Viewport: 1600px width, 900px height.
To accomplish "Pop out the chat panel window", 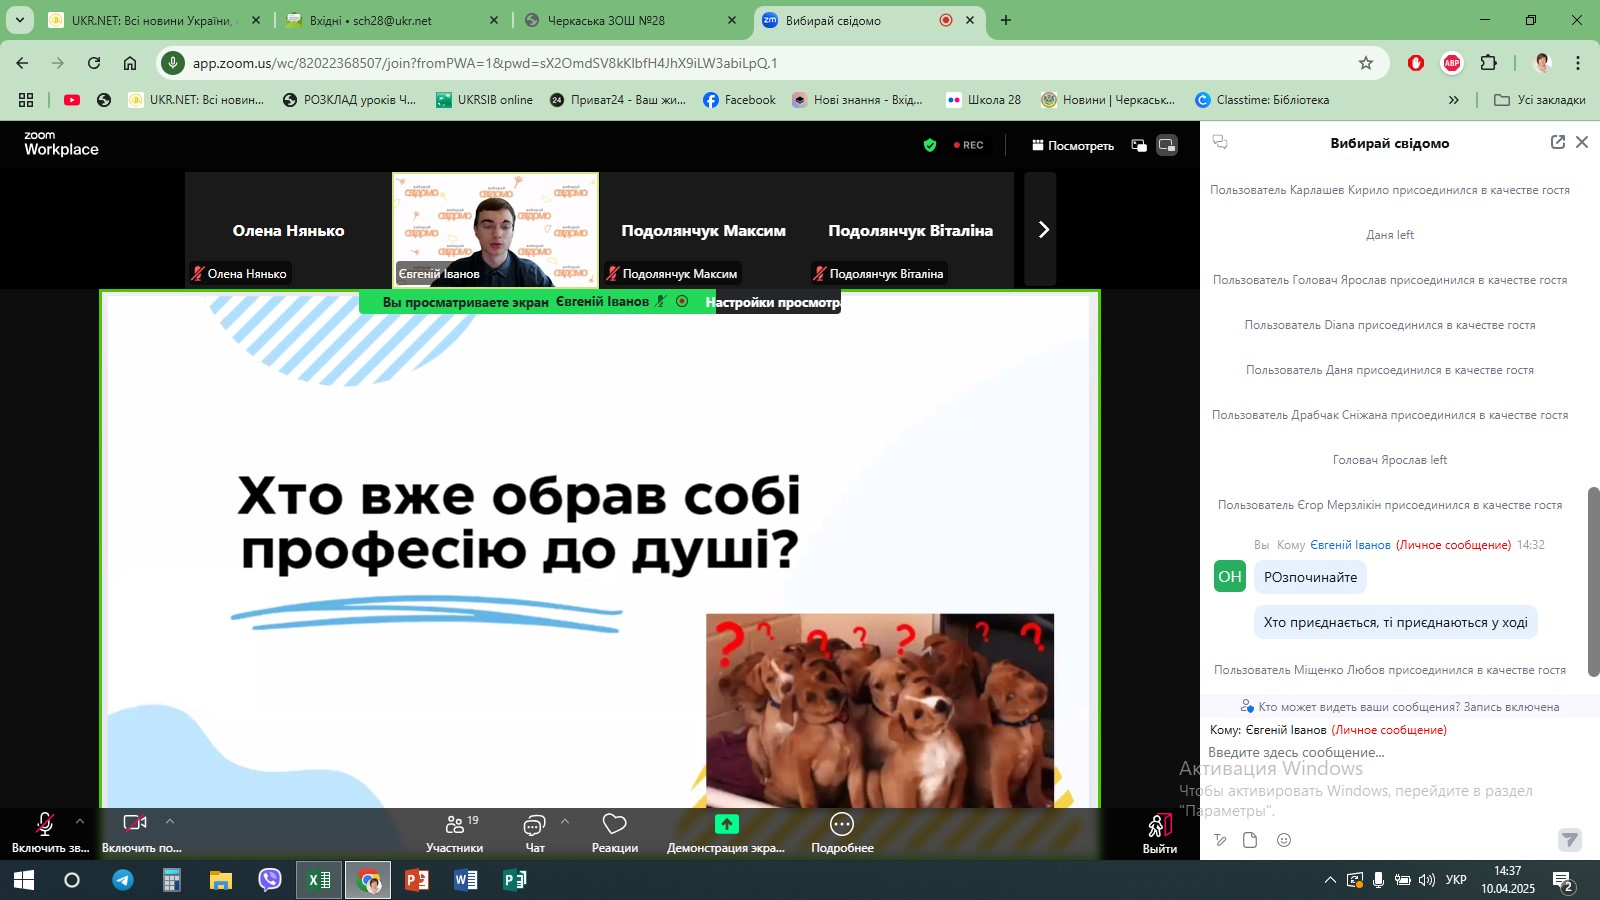I will [x=1557, y=142].
